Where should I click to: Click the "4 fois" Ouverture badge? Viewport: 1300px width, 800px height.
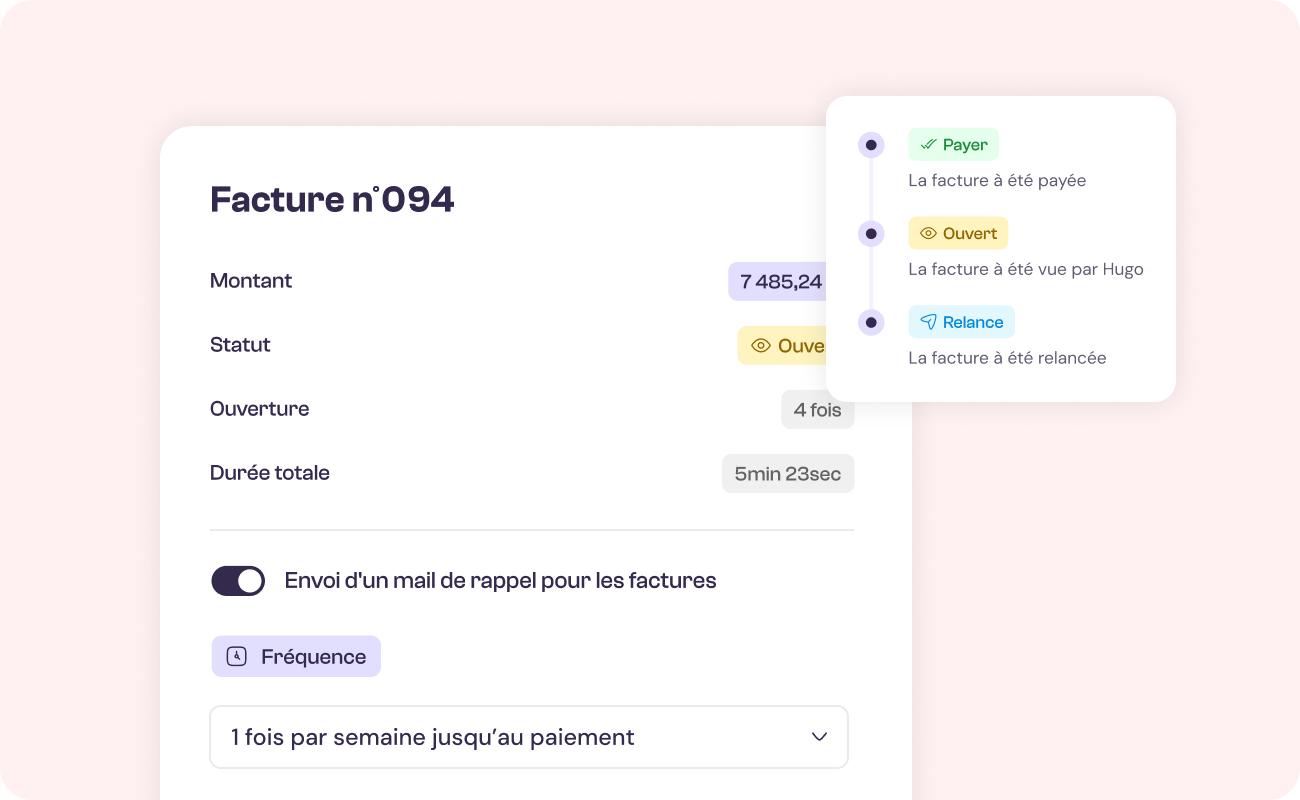pos(817,409)
